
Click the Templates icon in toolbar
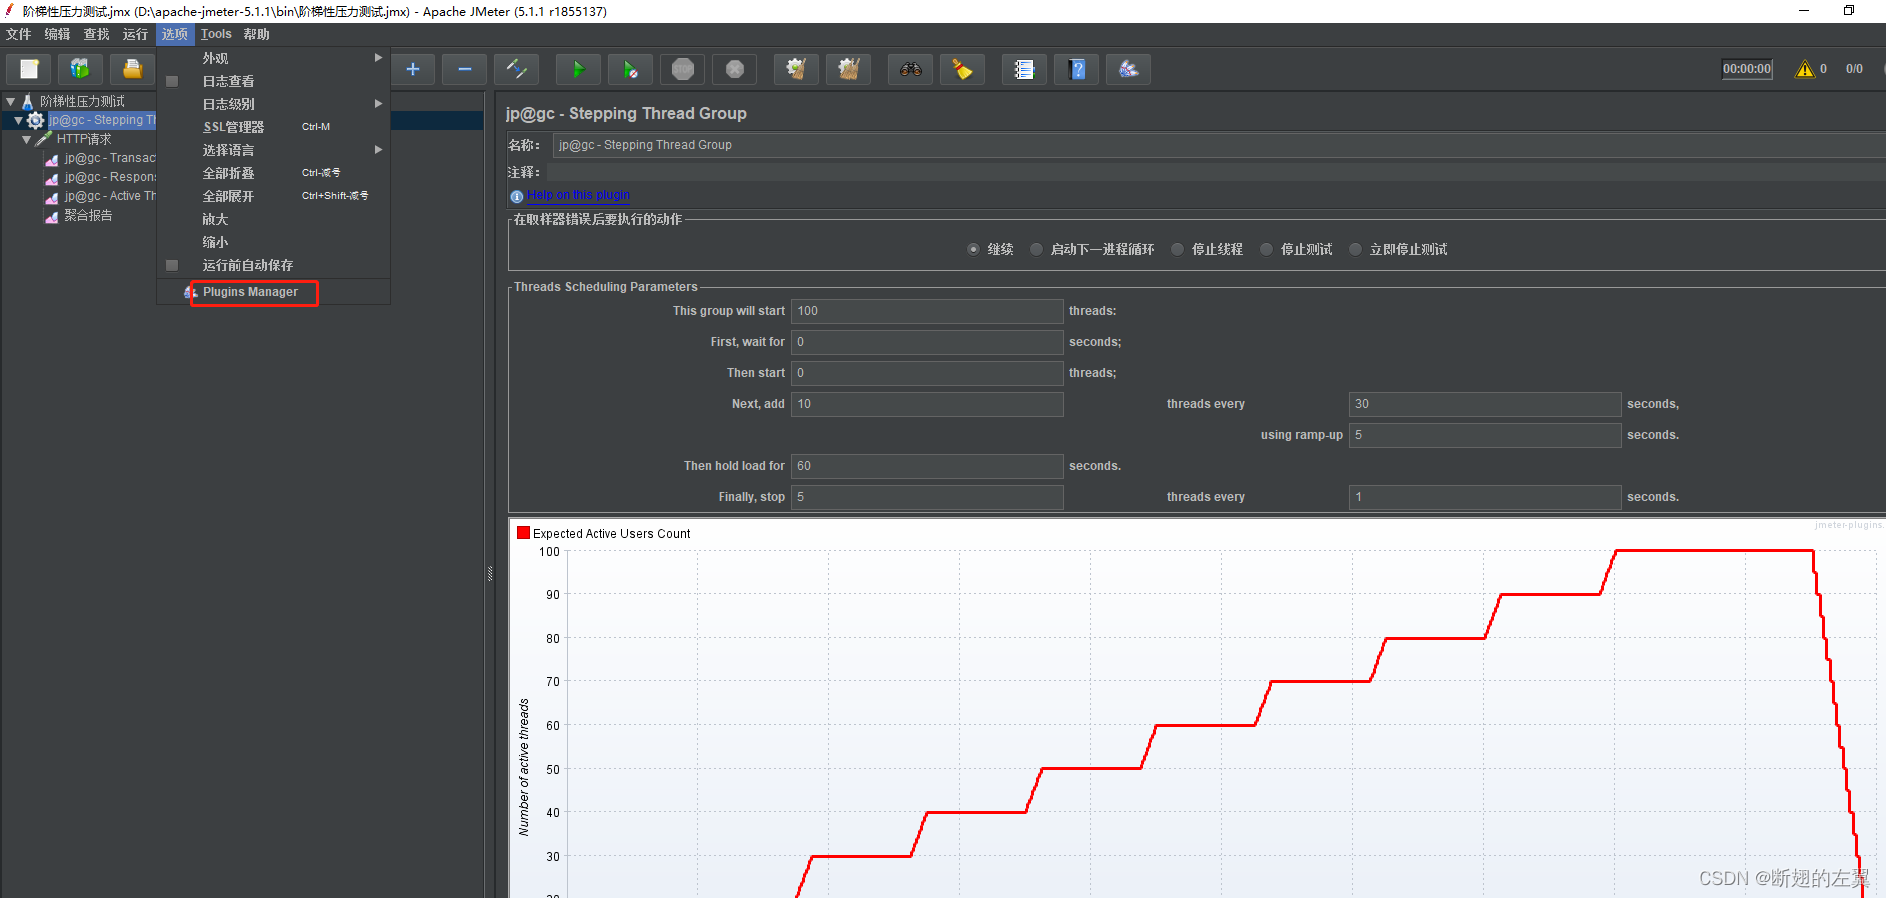pos(80,69)
